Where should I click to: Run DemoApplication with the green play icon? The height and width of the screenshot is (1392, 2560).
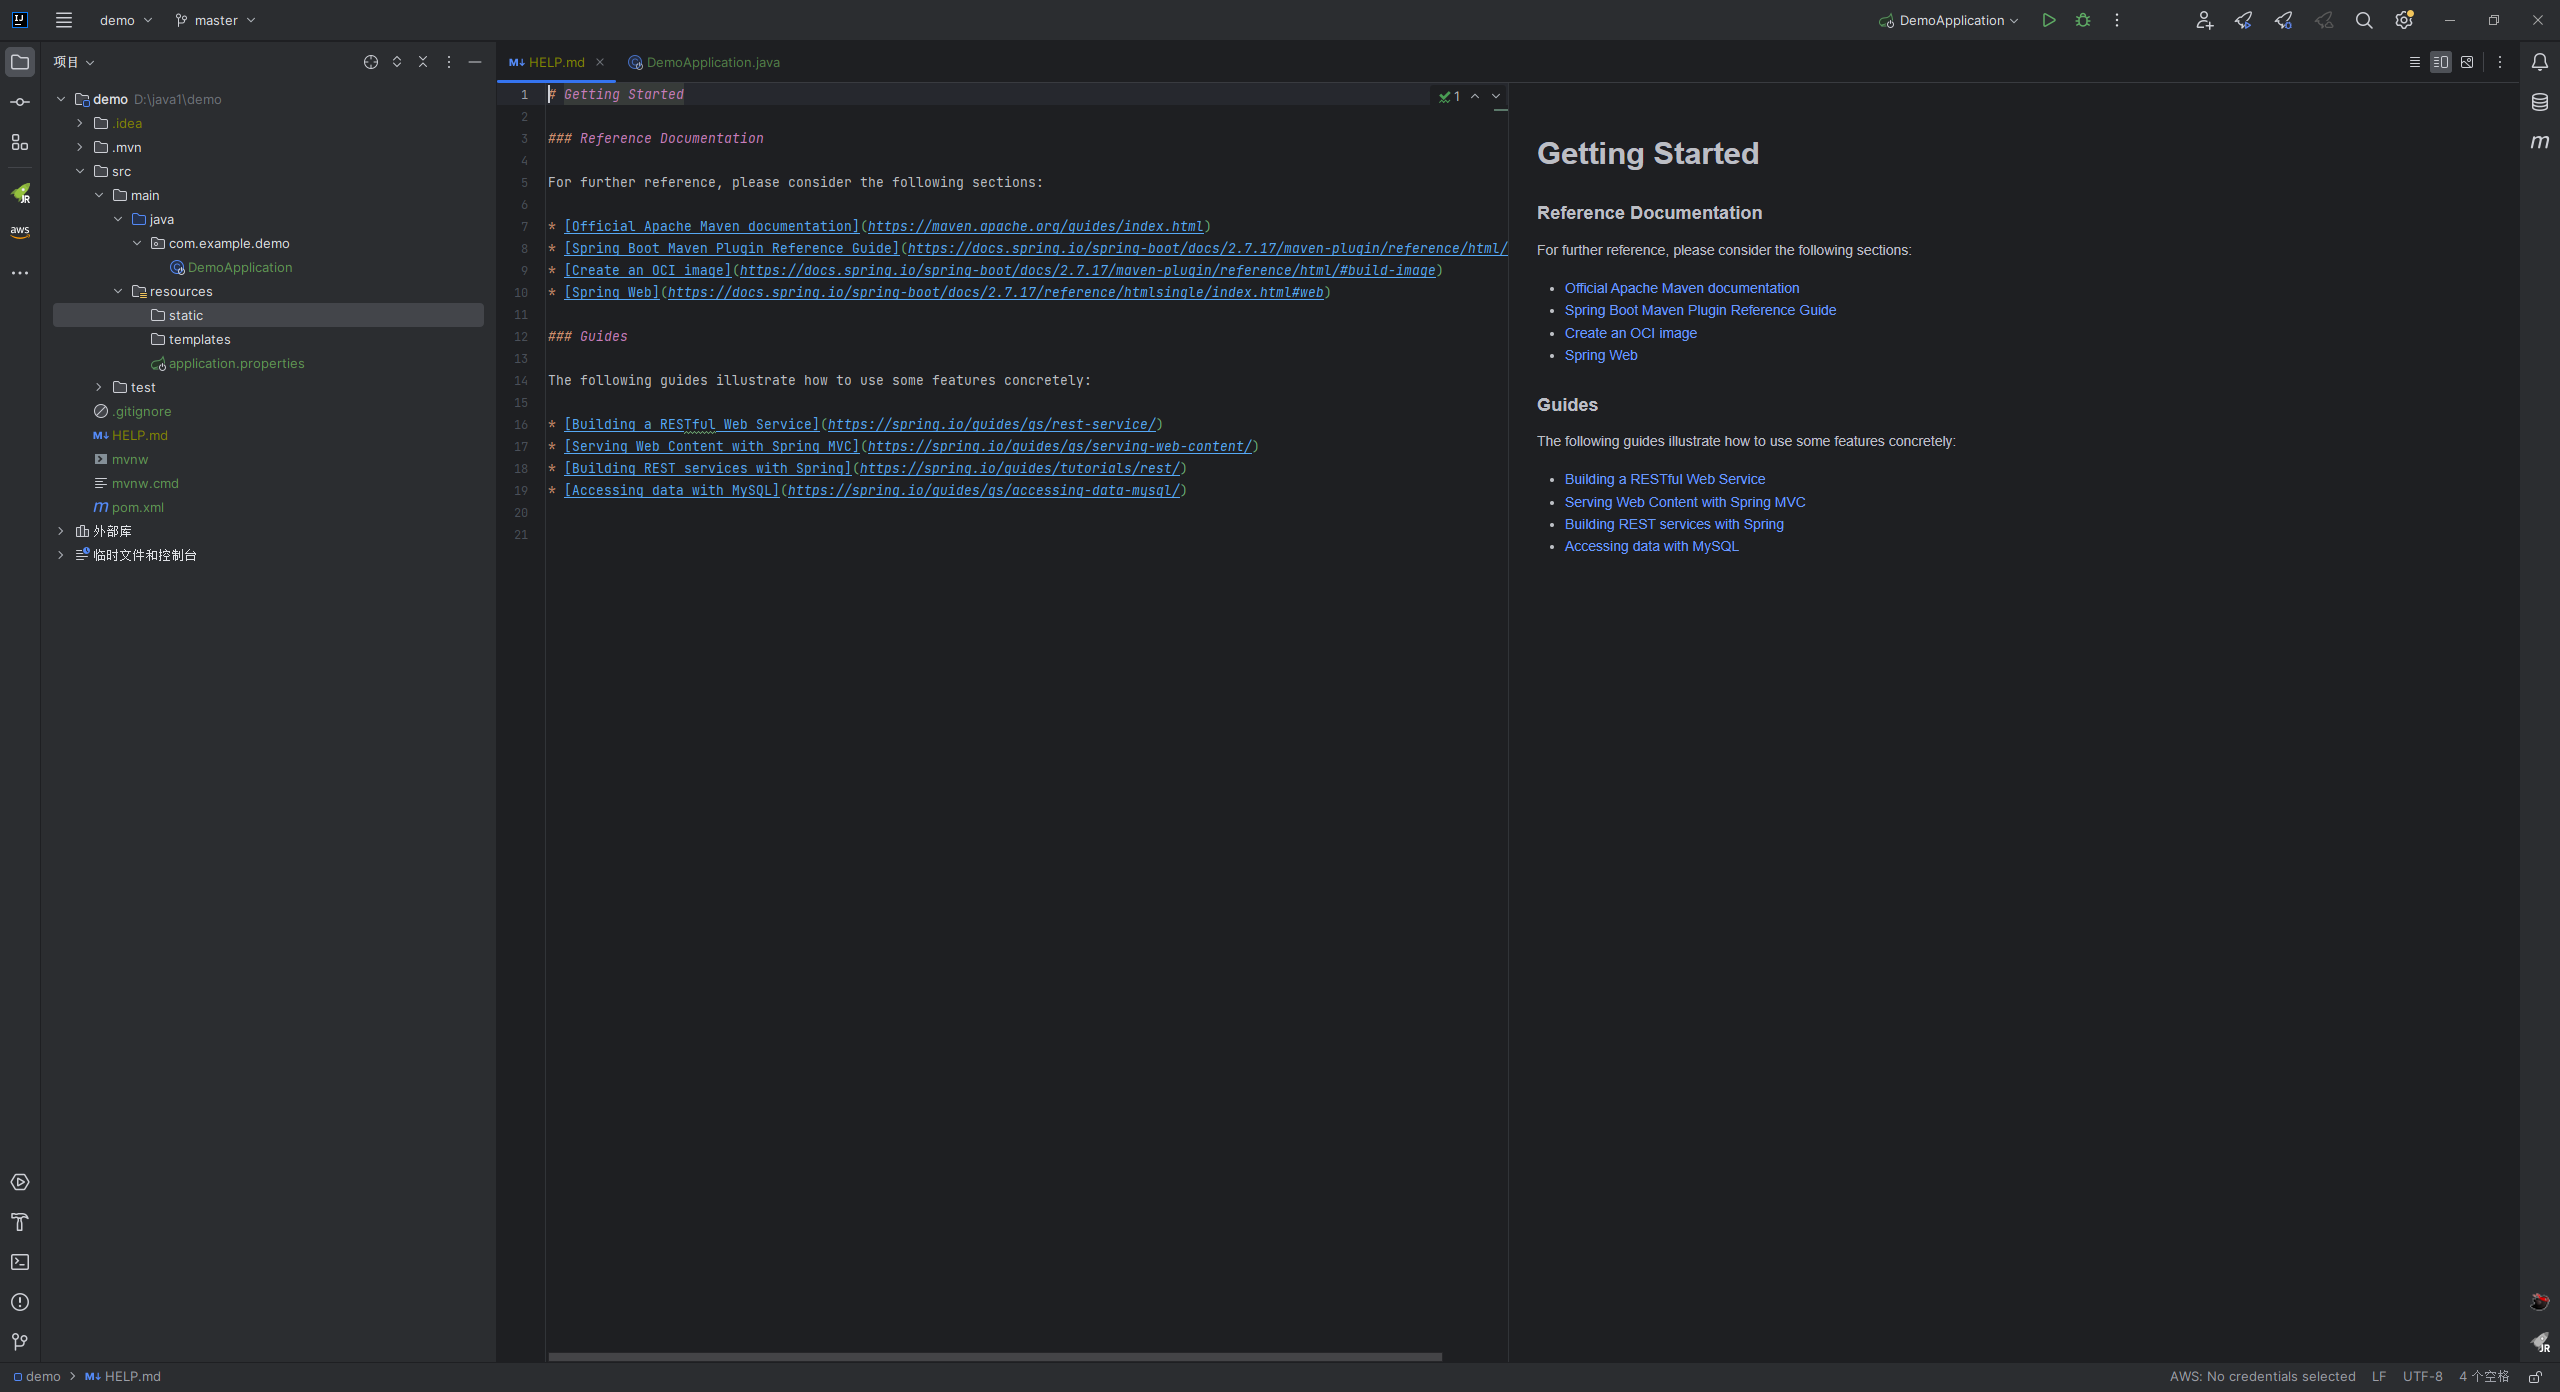[x=2048, y=20]
